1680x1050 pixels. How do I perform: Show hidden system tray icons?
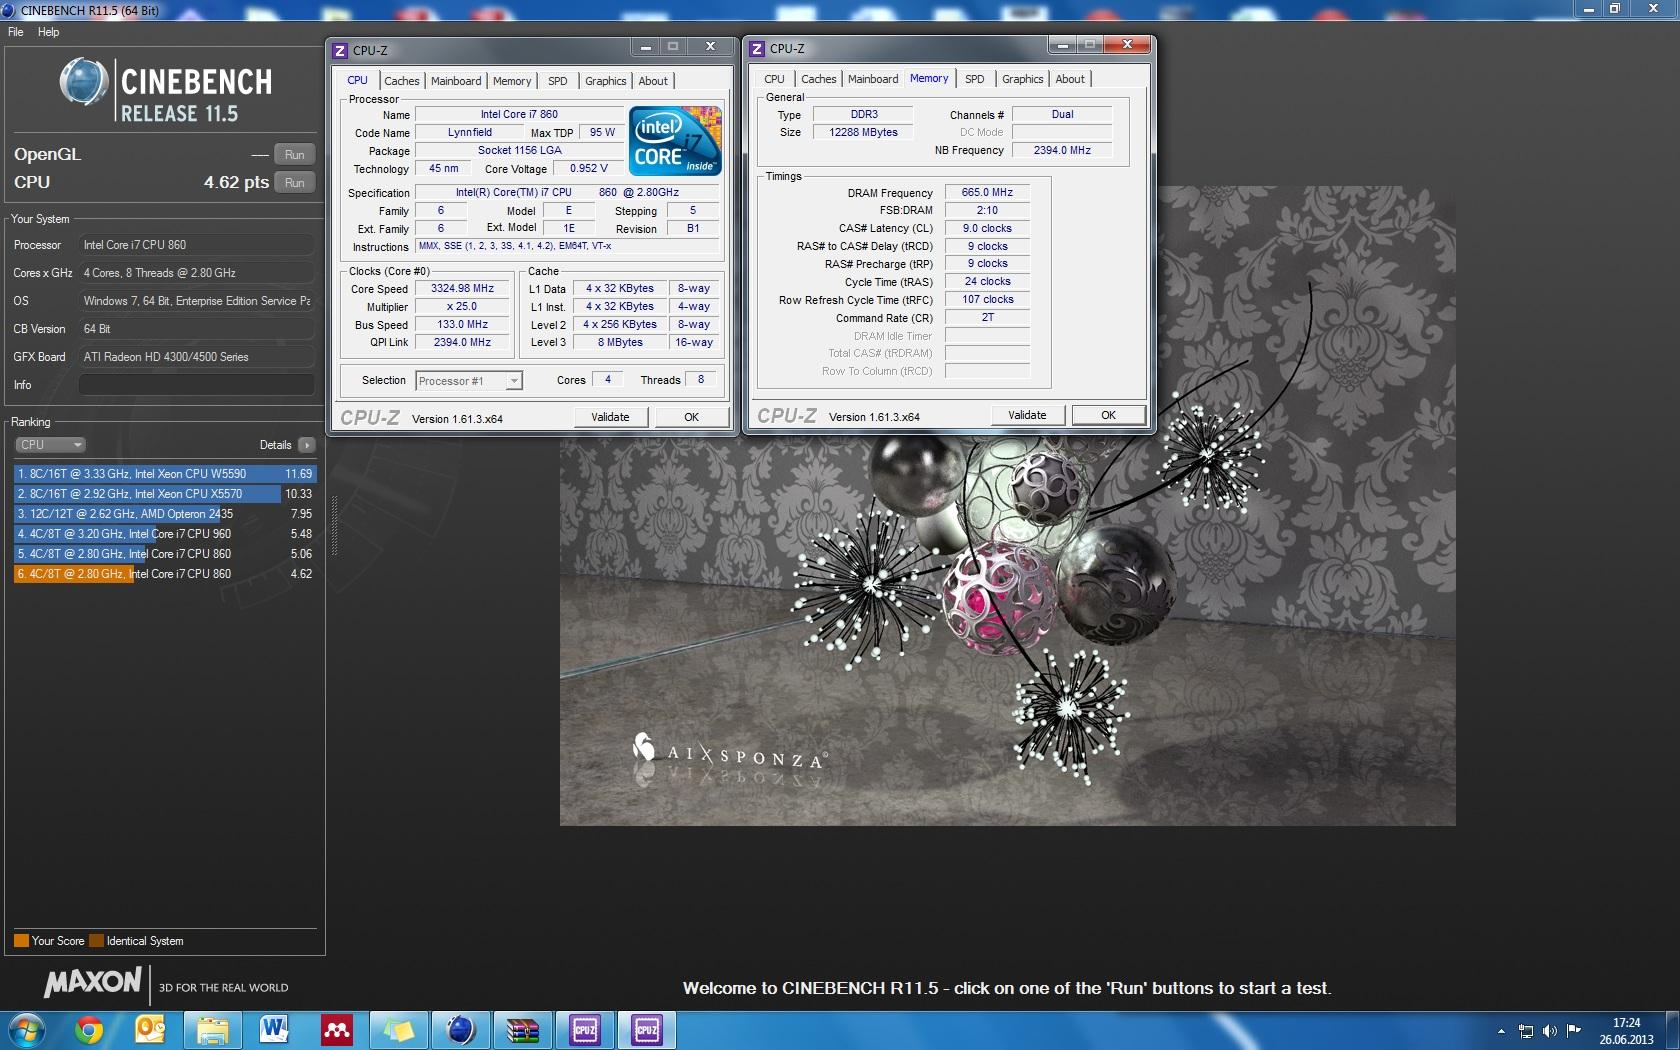tap(1501, 1031)
